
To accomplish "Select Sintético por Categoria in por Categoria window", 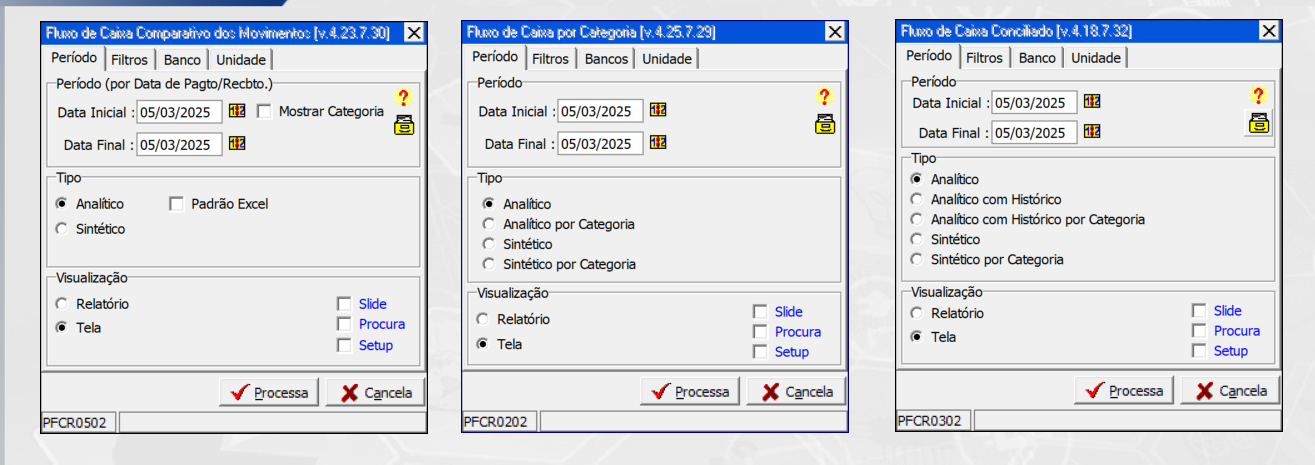I will click(x=488, y=264).
